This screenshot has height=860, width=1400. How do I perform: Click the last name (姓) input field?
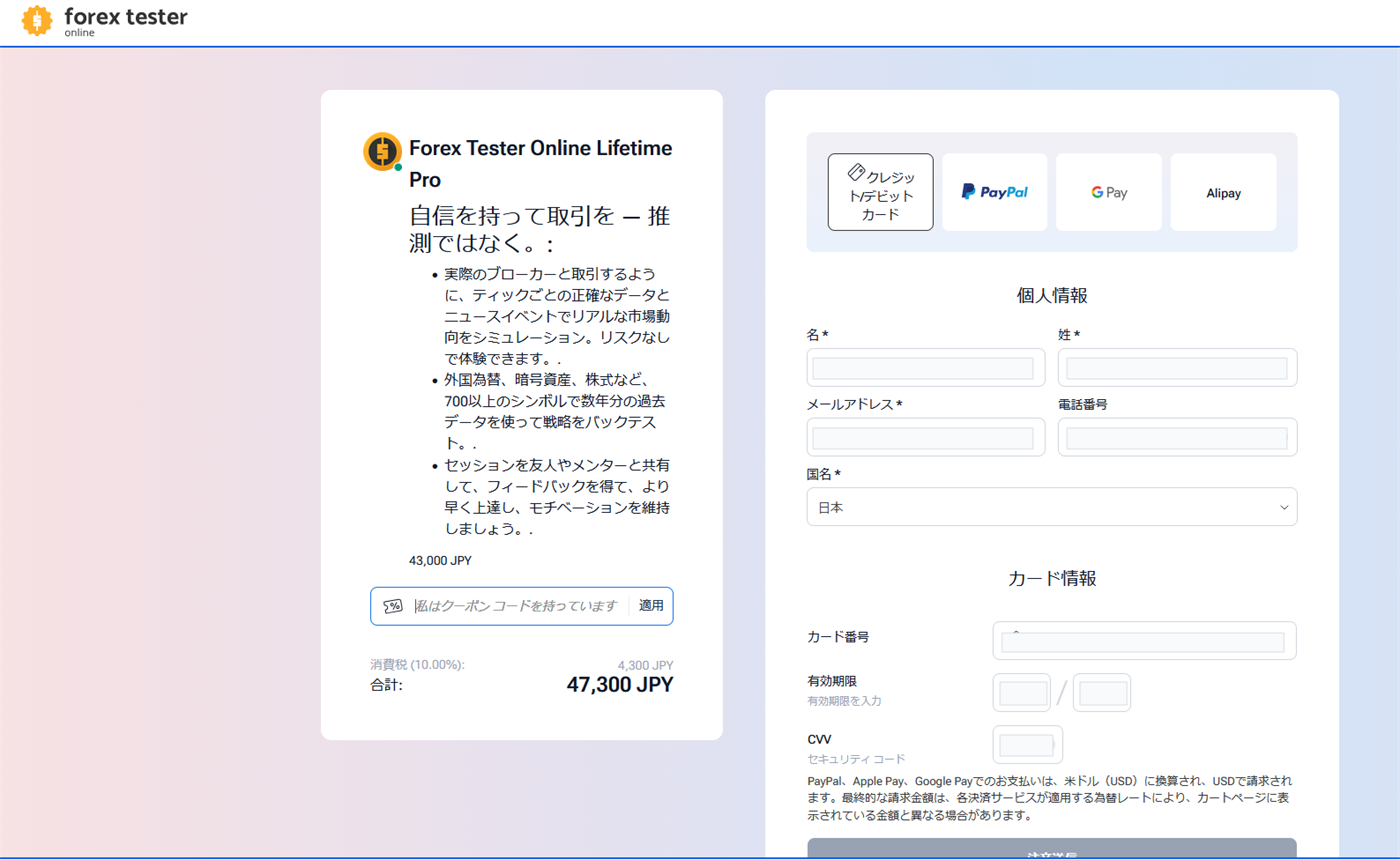coord(1178,368)
